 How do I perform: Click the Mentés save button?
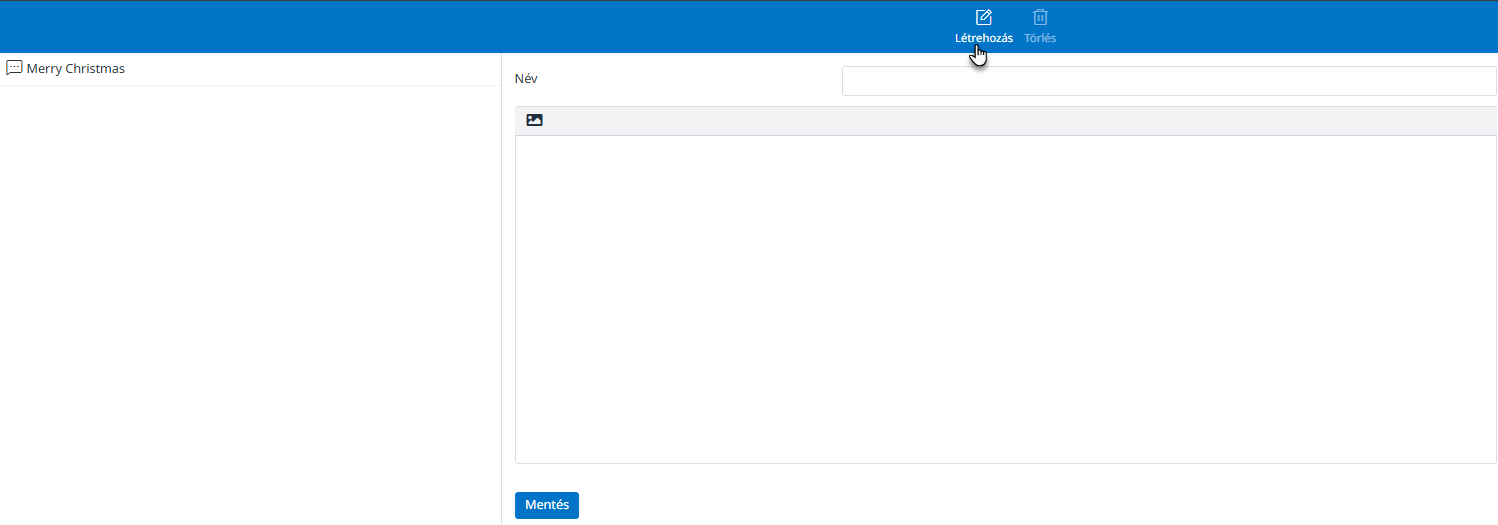pyautogui.click(x=547, y=505)
